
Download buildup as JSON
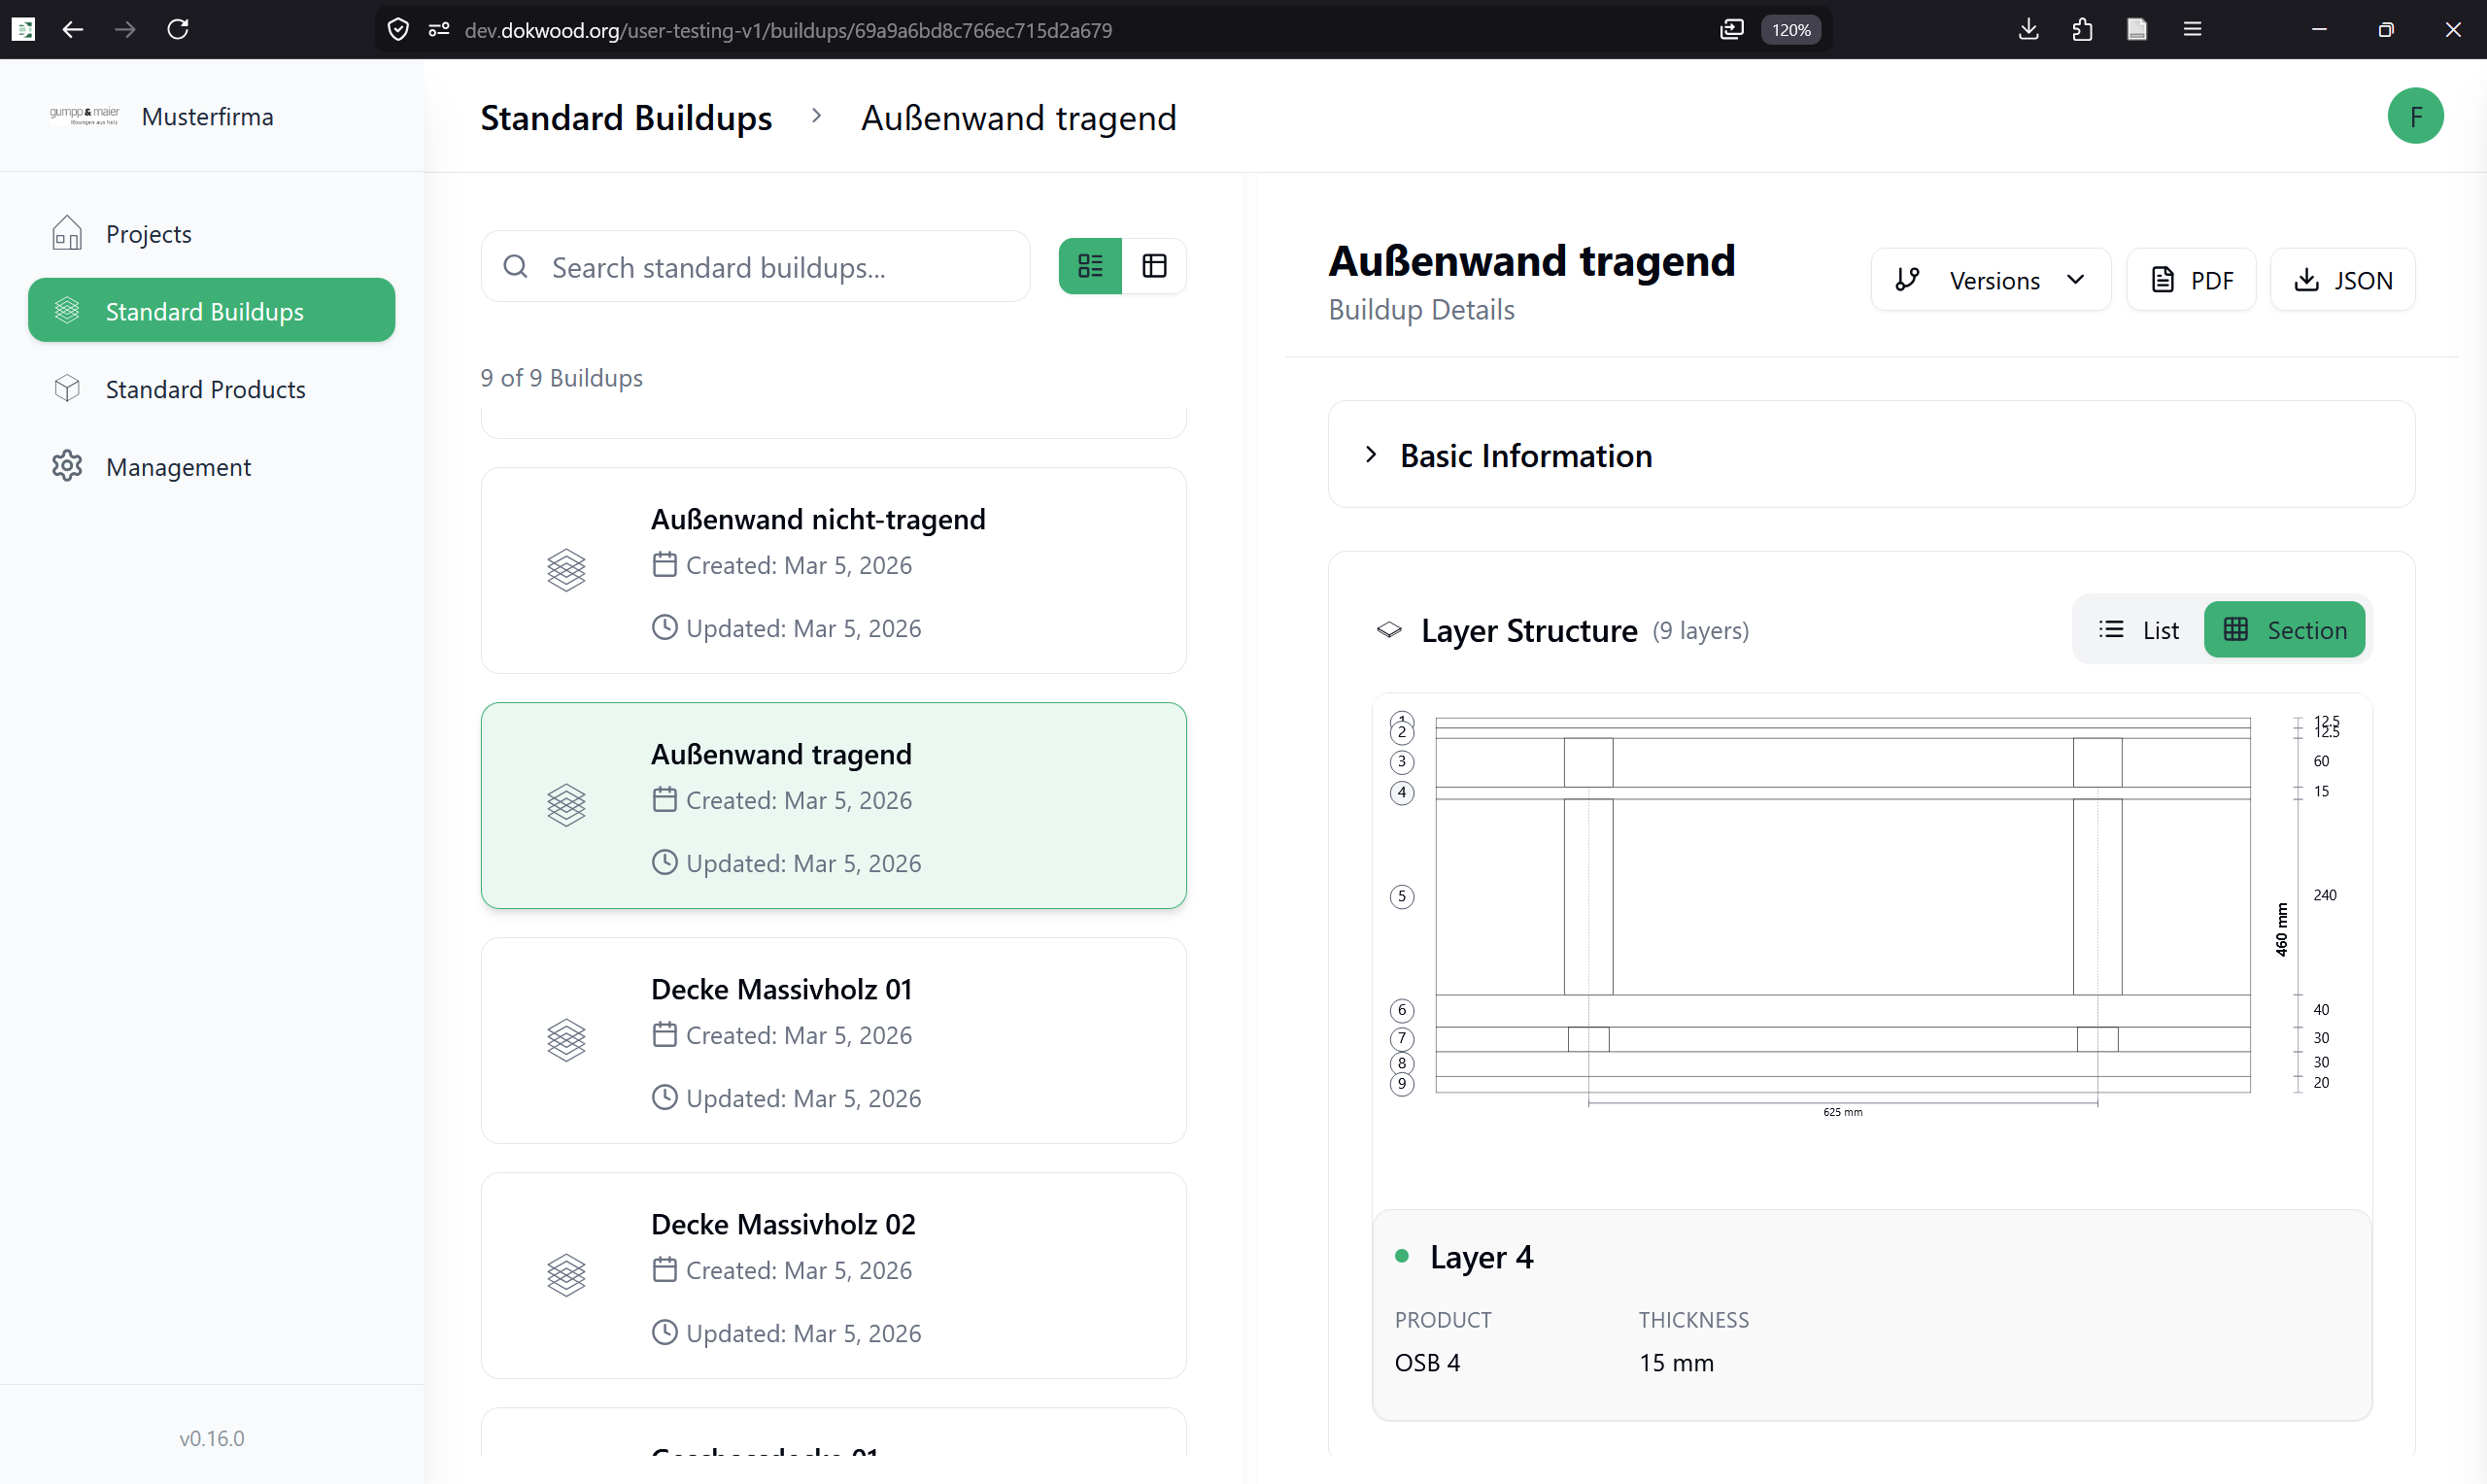[x=2342, y=280]
